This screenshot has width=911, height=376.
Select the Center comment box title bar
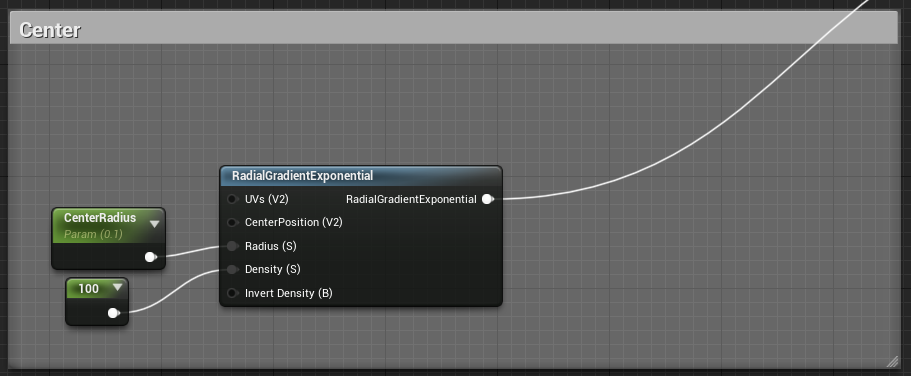454,28
